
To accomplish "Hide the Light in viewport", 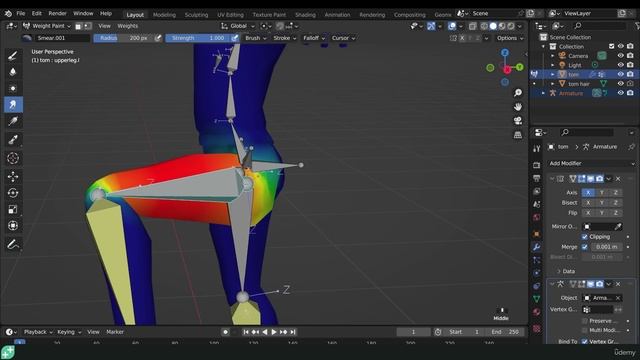I will click(620, 65).
